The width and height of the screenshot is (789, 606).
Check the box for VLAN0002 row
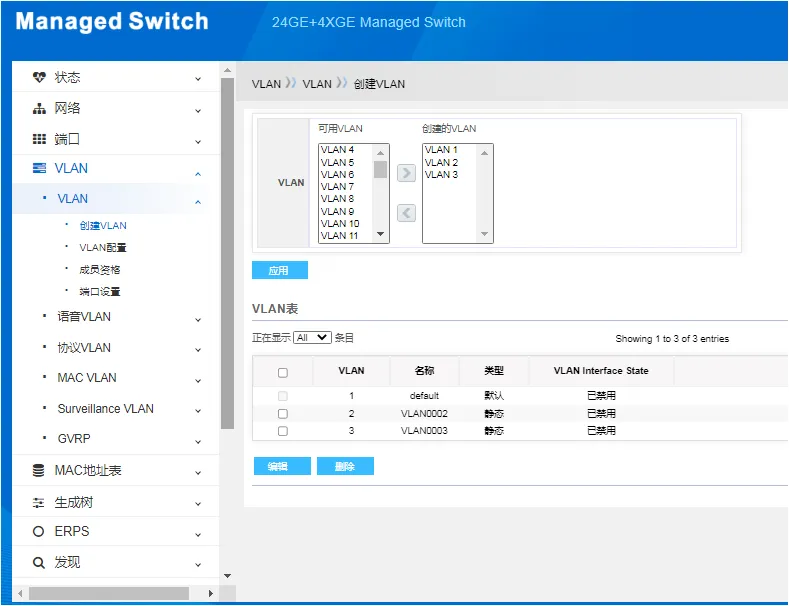283,414
